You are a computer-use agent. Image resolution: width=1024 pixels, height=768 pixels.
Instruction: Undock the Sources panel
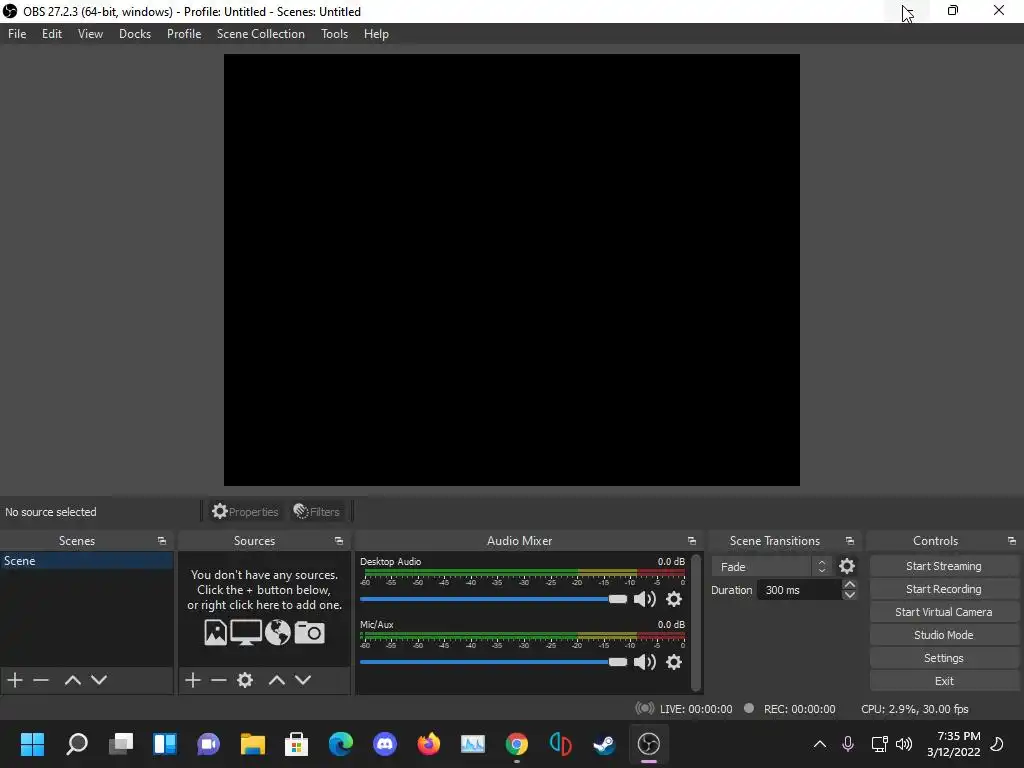pos(339,541)
